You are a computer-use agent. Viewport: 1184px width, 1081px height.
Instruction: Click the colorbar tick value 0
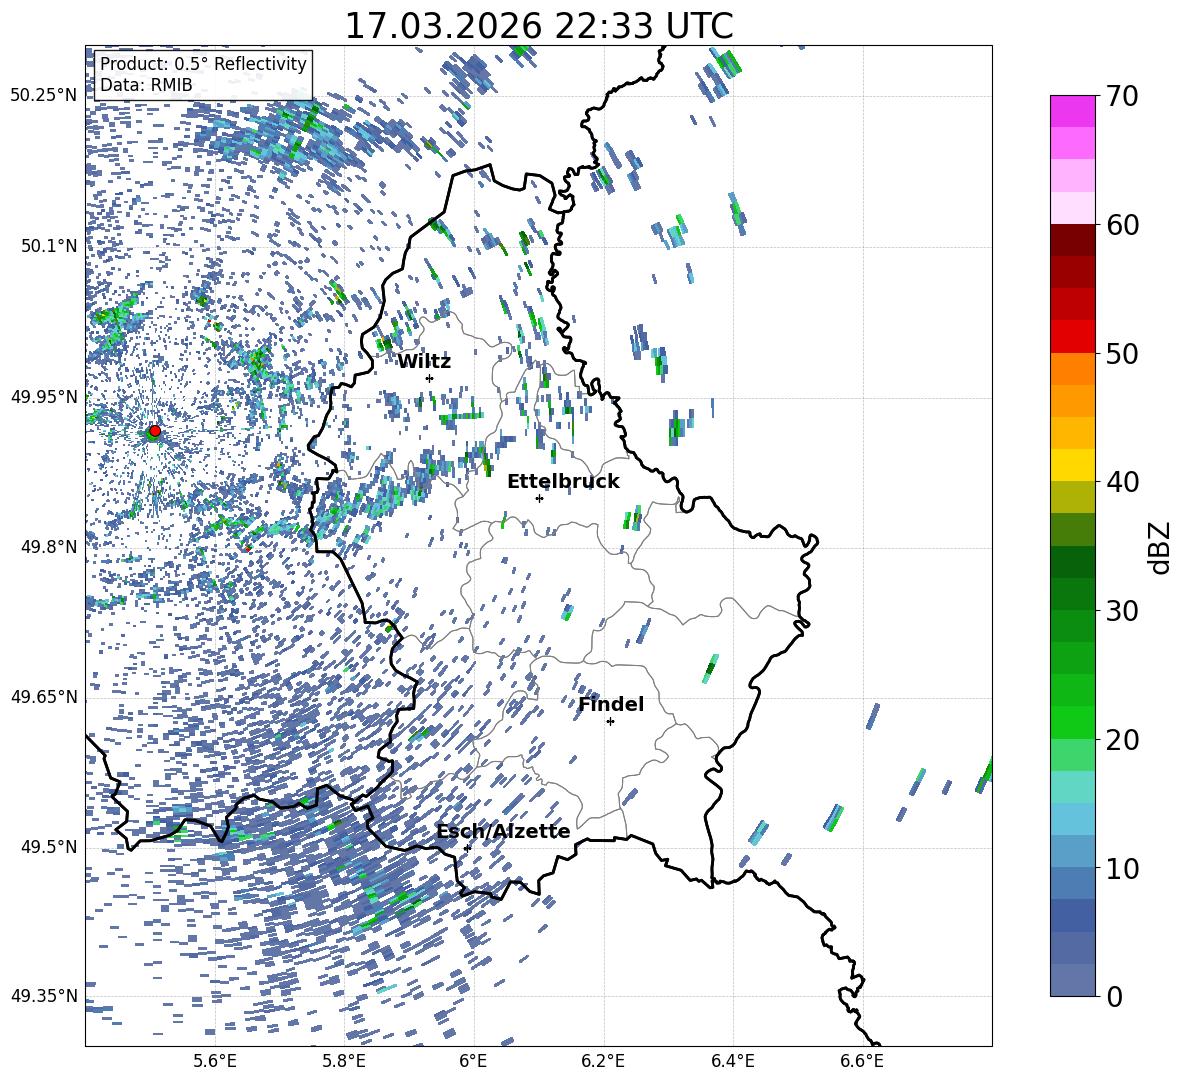[1114, 996]
